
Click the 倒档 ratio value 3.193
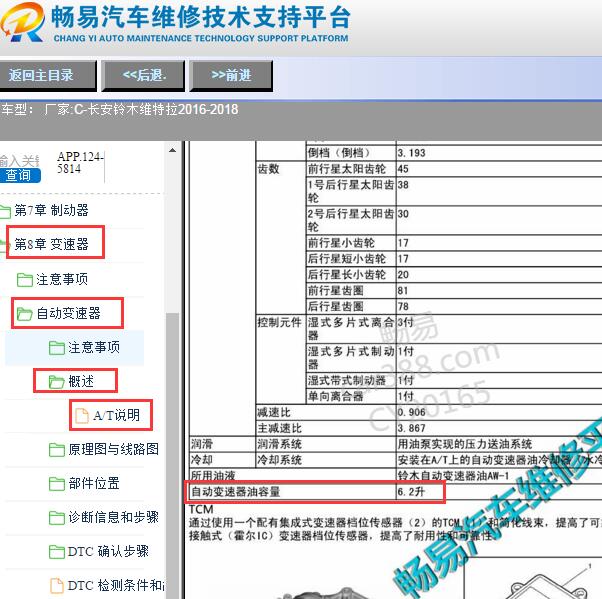pos(411,153)
